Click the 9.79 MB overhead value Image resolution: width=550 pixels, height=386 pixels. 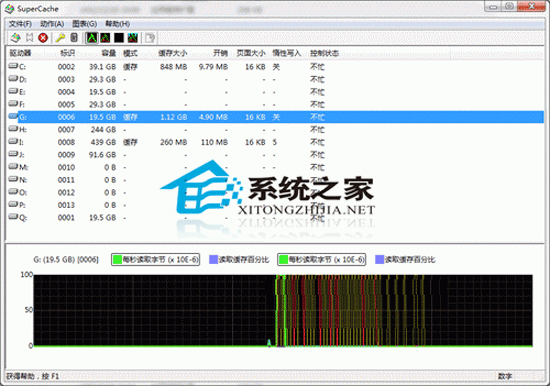[x=213, y=67]
